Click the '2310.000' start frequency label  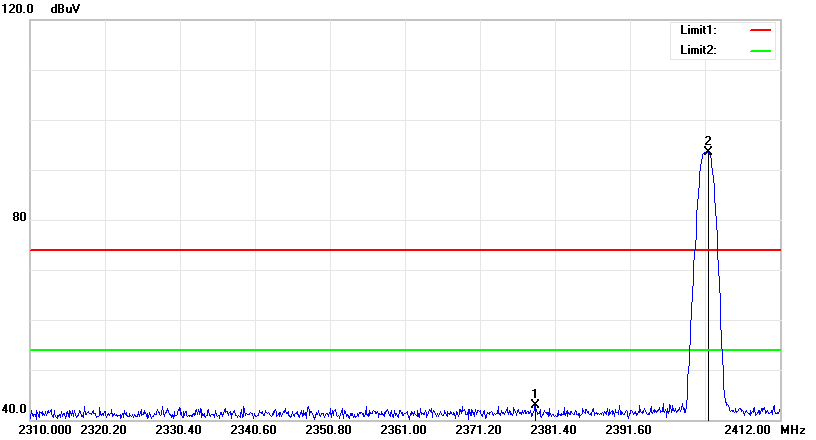pos(45,430)
